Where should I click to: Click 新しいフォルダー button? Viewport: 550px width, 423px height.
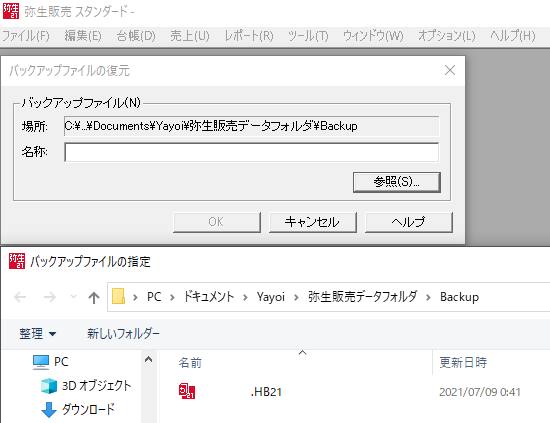(123, 334)
